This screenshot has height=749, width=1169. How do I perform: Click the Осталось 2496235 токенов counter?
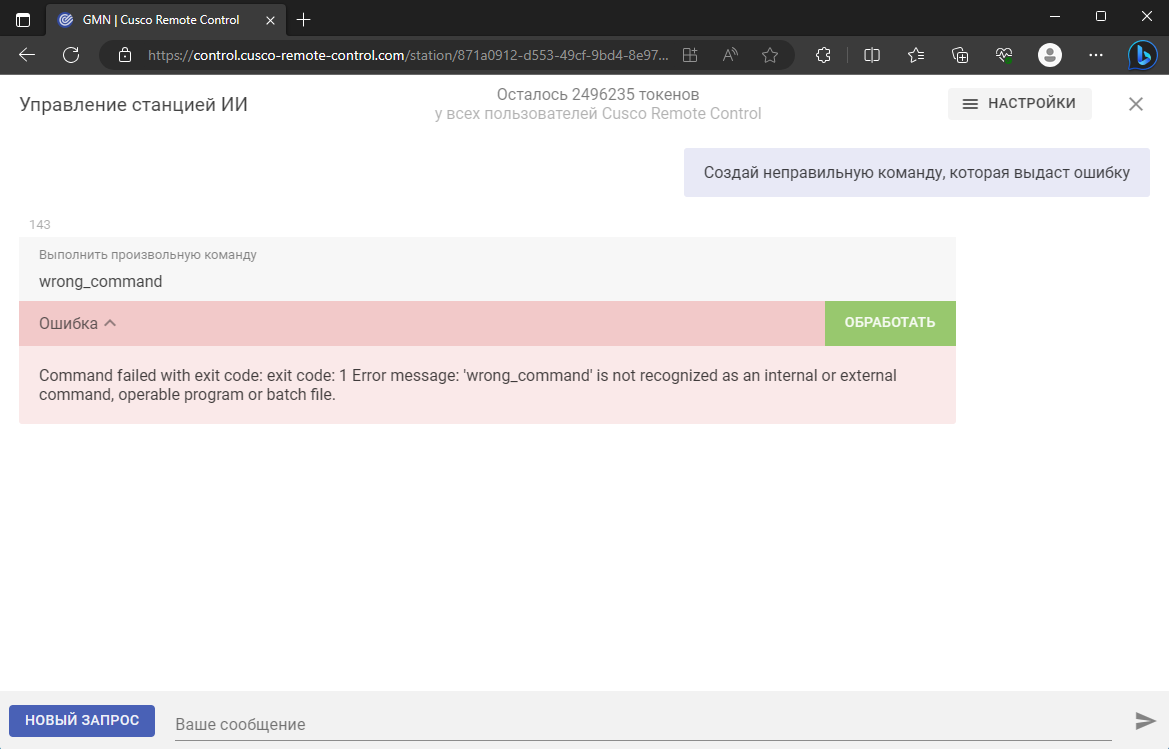click(x=598, y=95)
